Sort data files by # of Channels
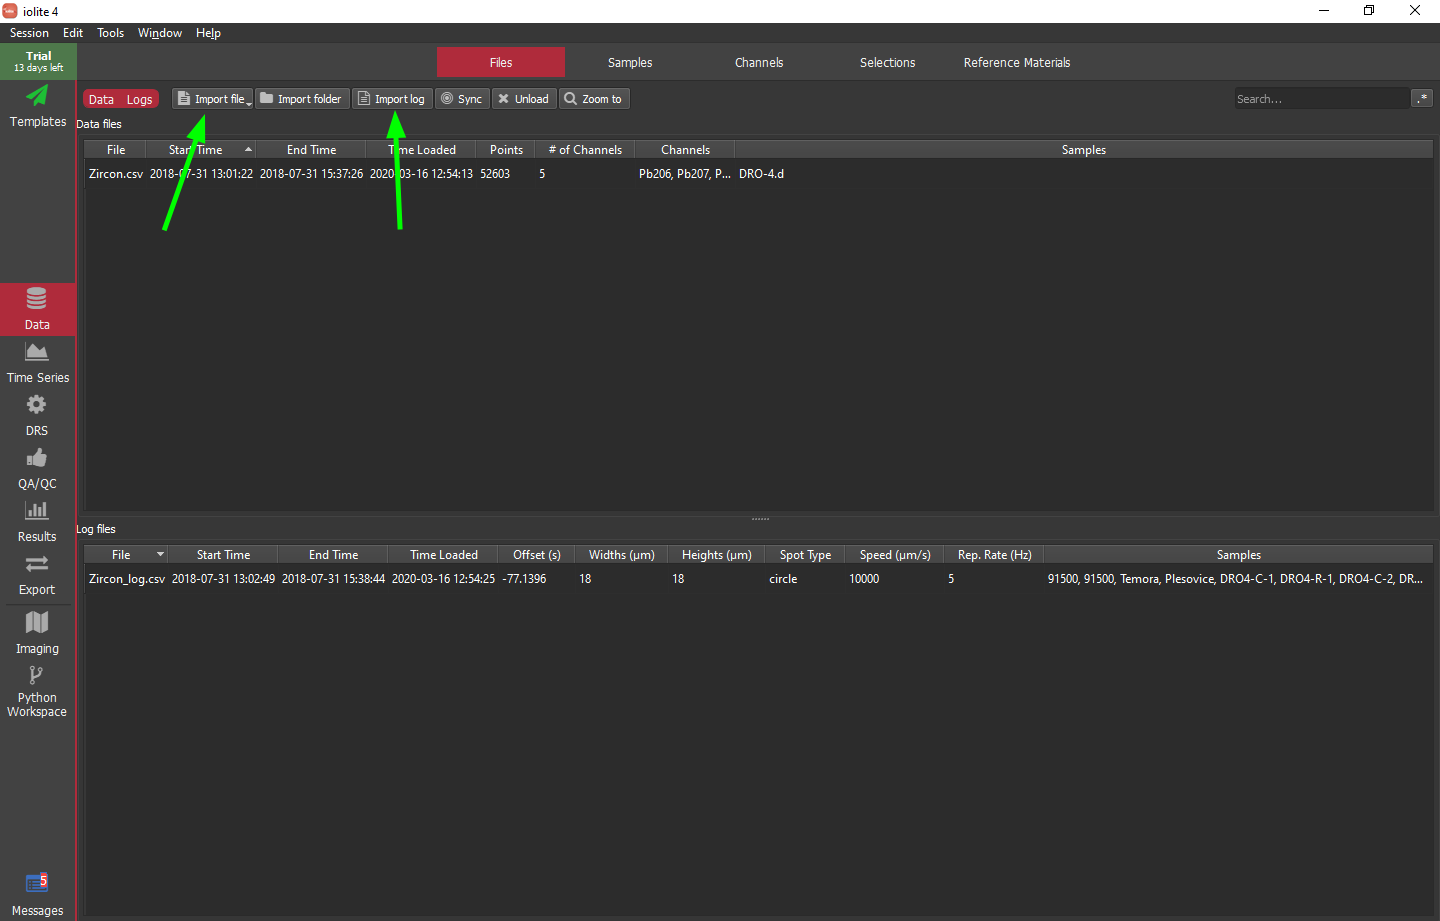This screenshot has width=1440, height=921. [585, 150]
